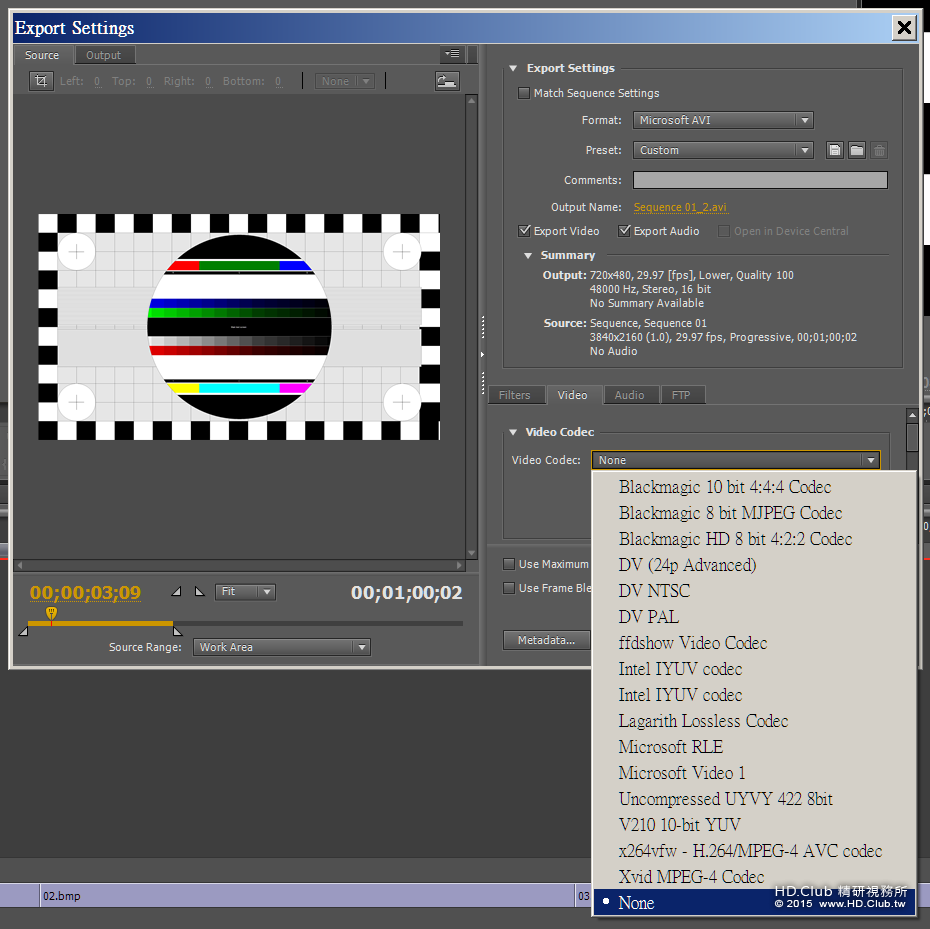
Task: Click the Set In Point triangle
Action: 177,592
